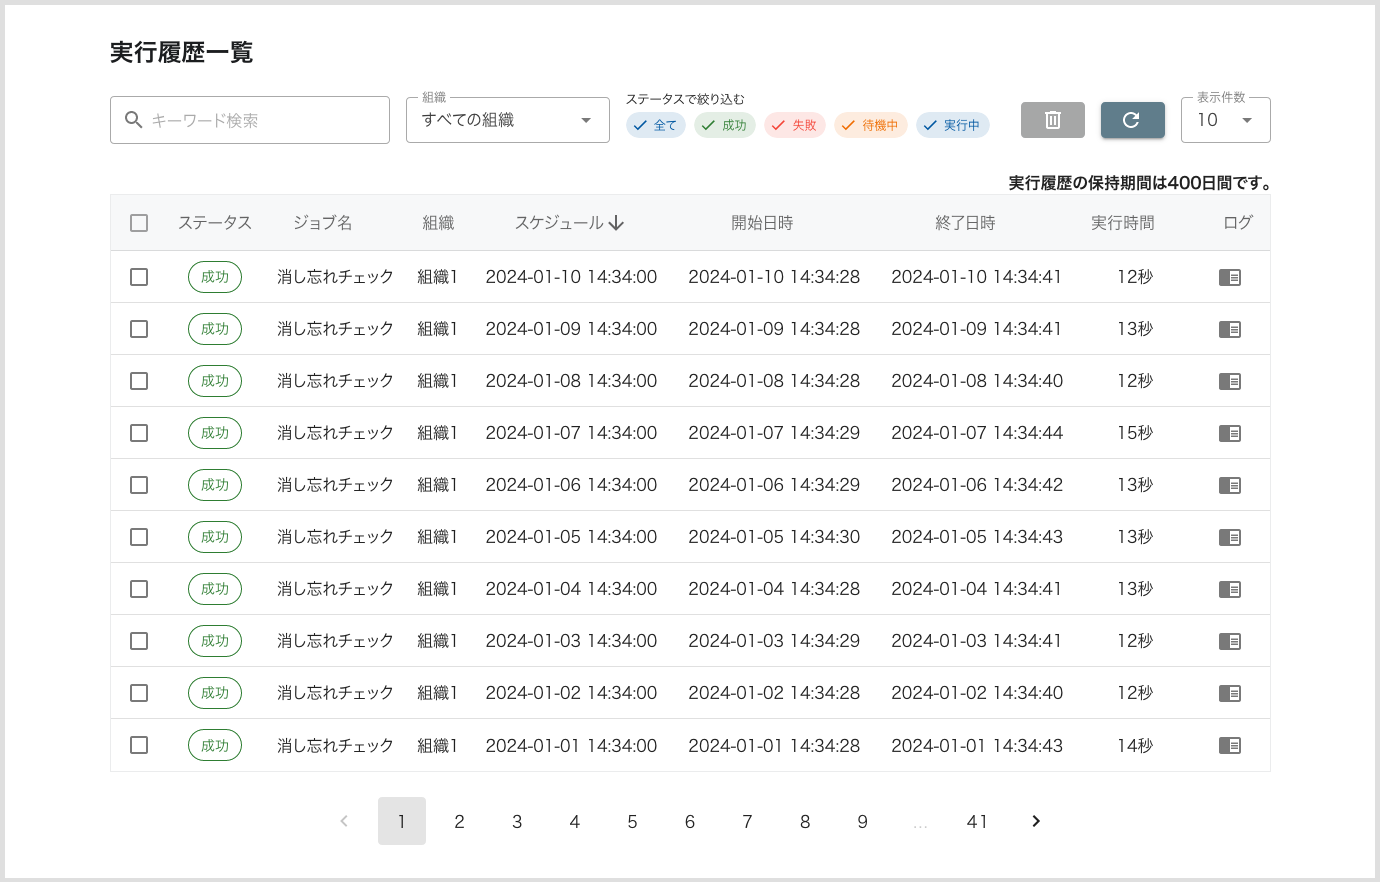Screen dimensions: 1380x882
Task: Open the log for the 2024-01-07 execution
Action: click(1229, 432)
